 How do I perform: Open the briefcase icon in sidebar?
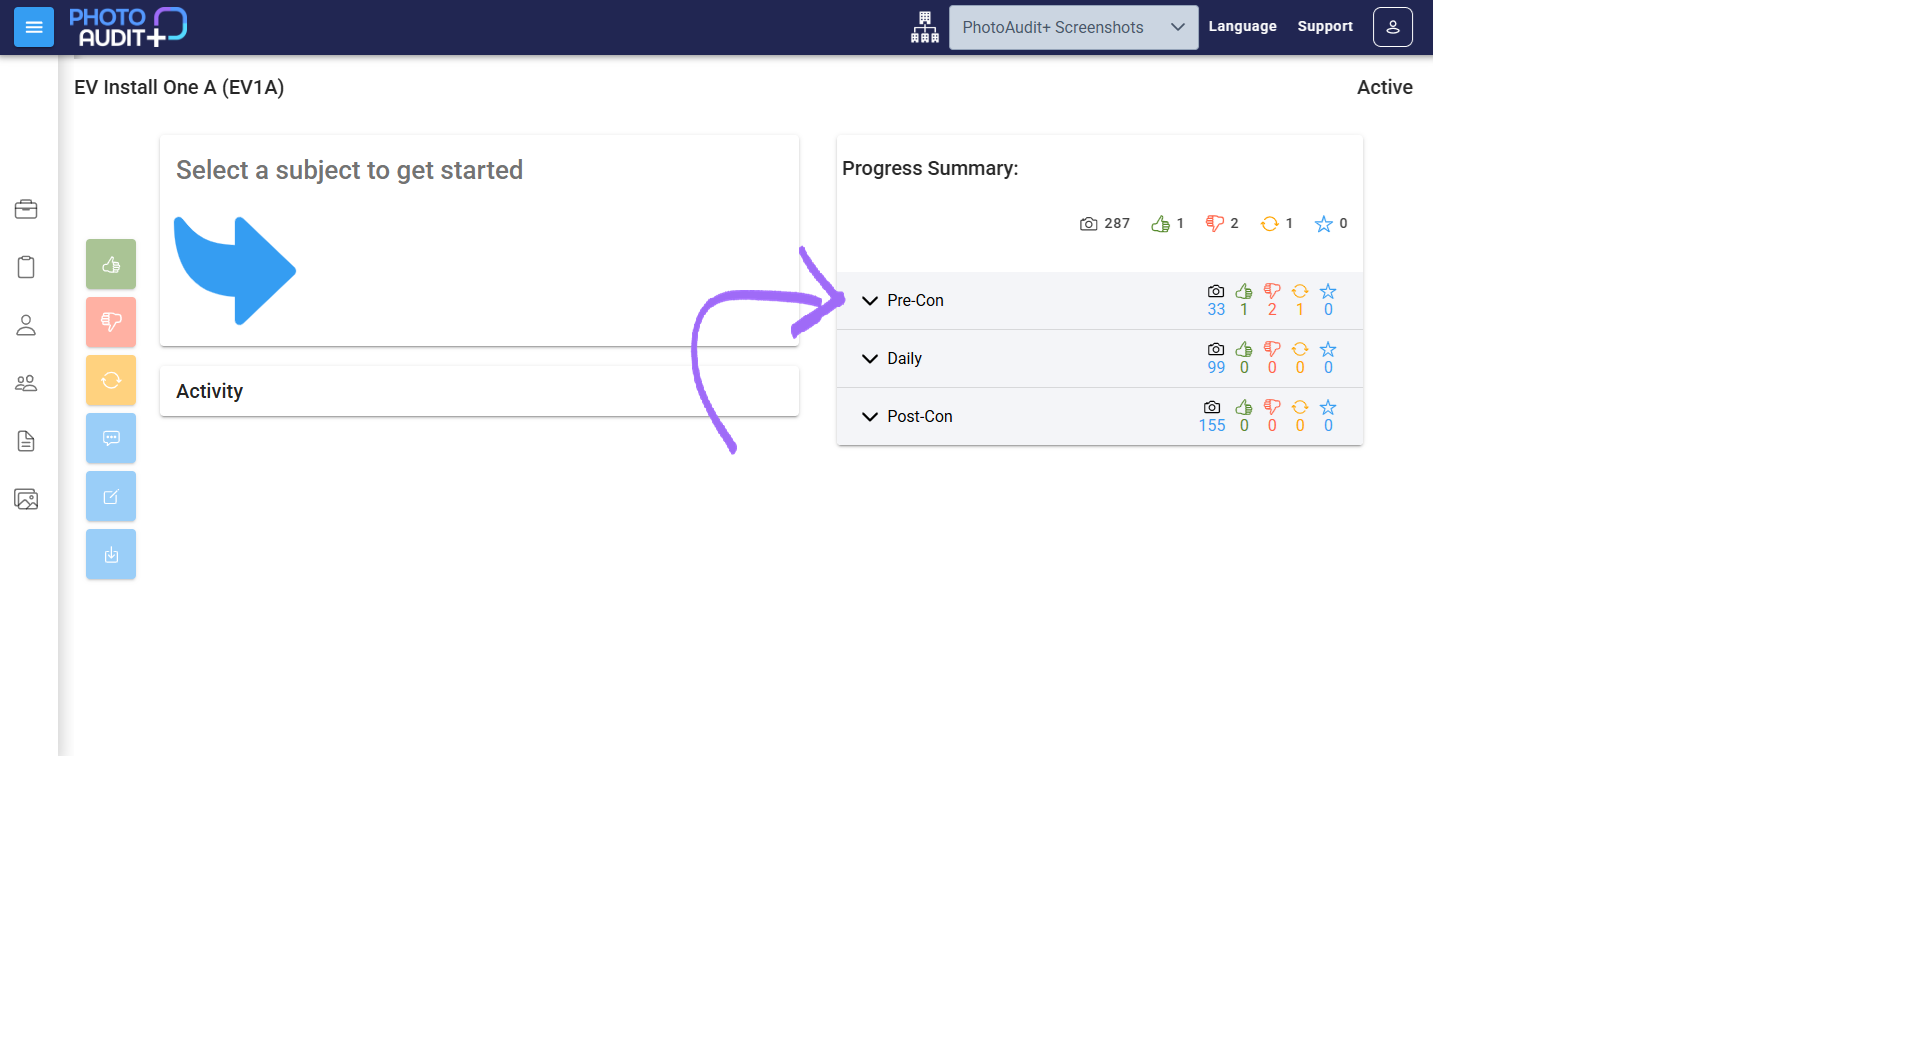point(26,209)
